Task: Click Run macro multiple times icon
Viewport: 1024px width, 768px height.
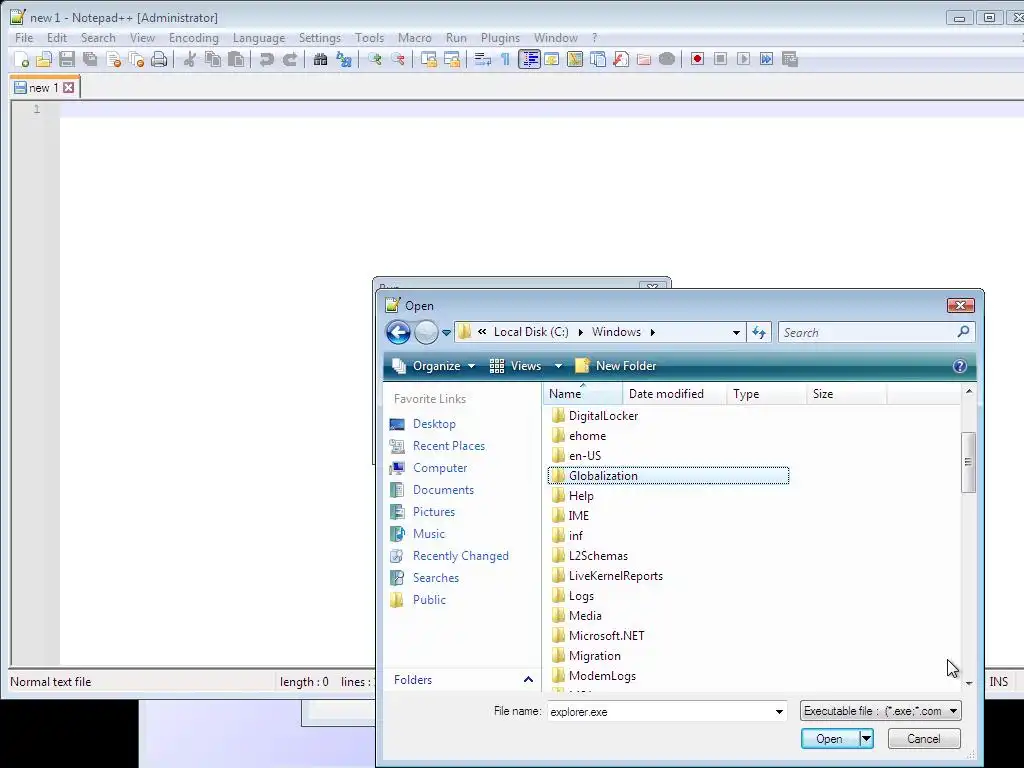Action: (x=767, y=59)
